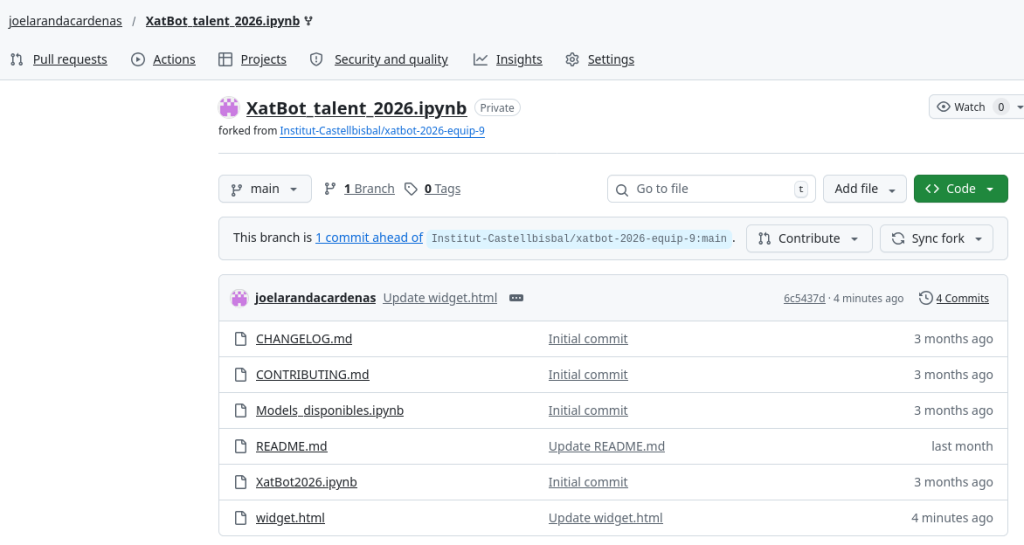The width and height of the screenshot is (1024, 545).
Task: Open the 4 Commits history
Action: (954, 298)
